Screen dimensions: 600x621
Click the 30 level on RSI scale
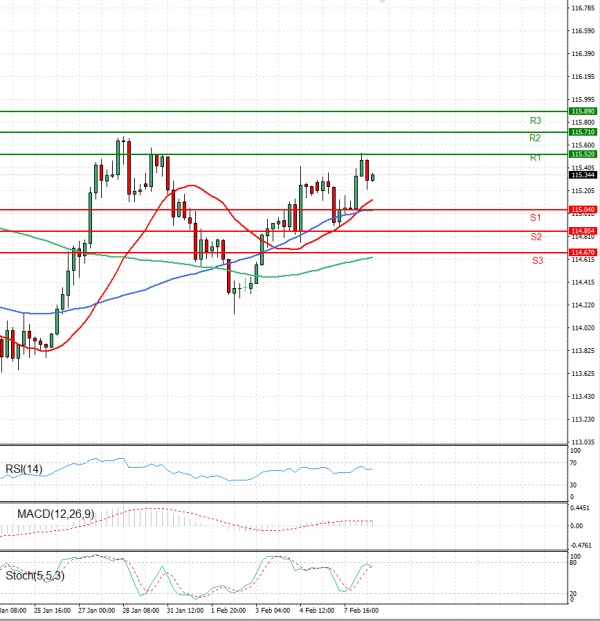click(x=573, y=485)
